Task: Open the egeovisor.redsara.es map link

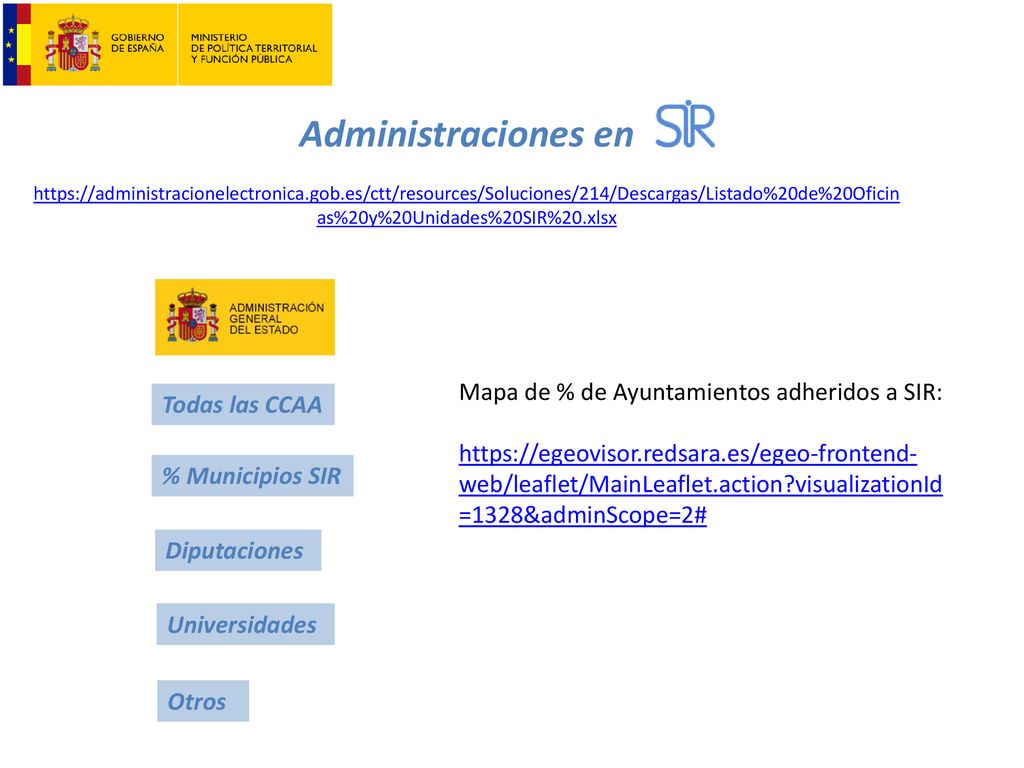Action: point(700,484)
